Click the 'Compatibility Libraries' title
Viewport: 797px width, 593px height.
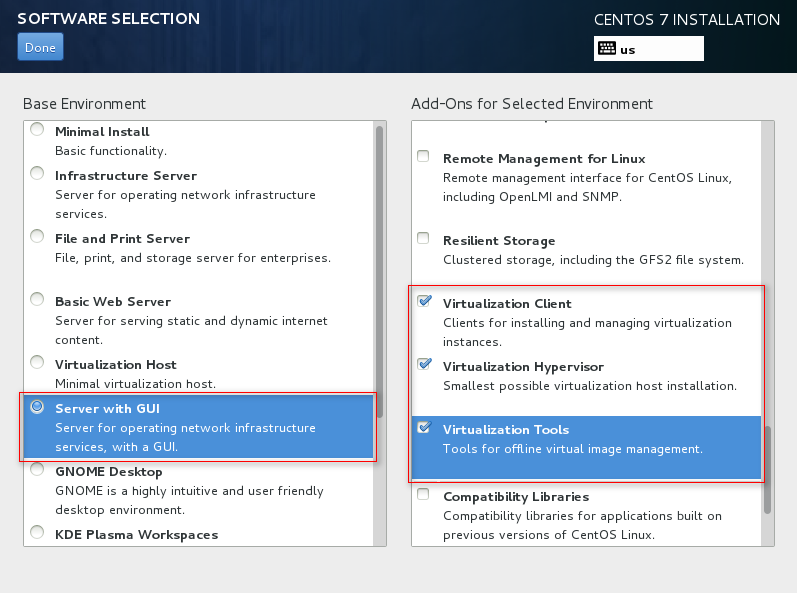(x=516, y=497)
